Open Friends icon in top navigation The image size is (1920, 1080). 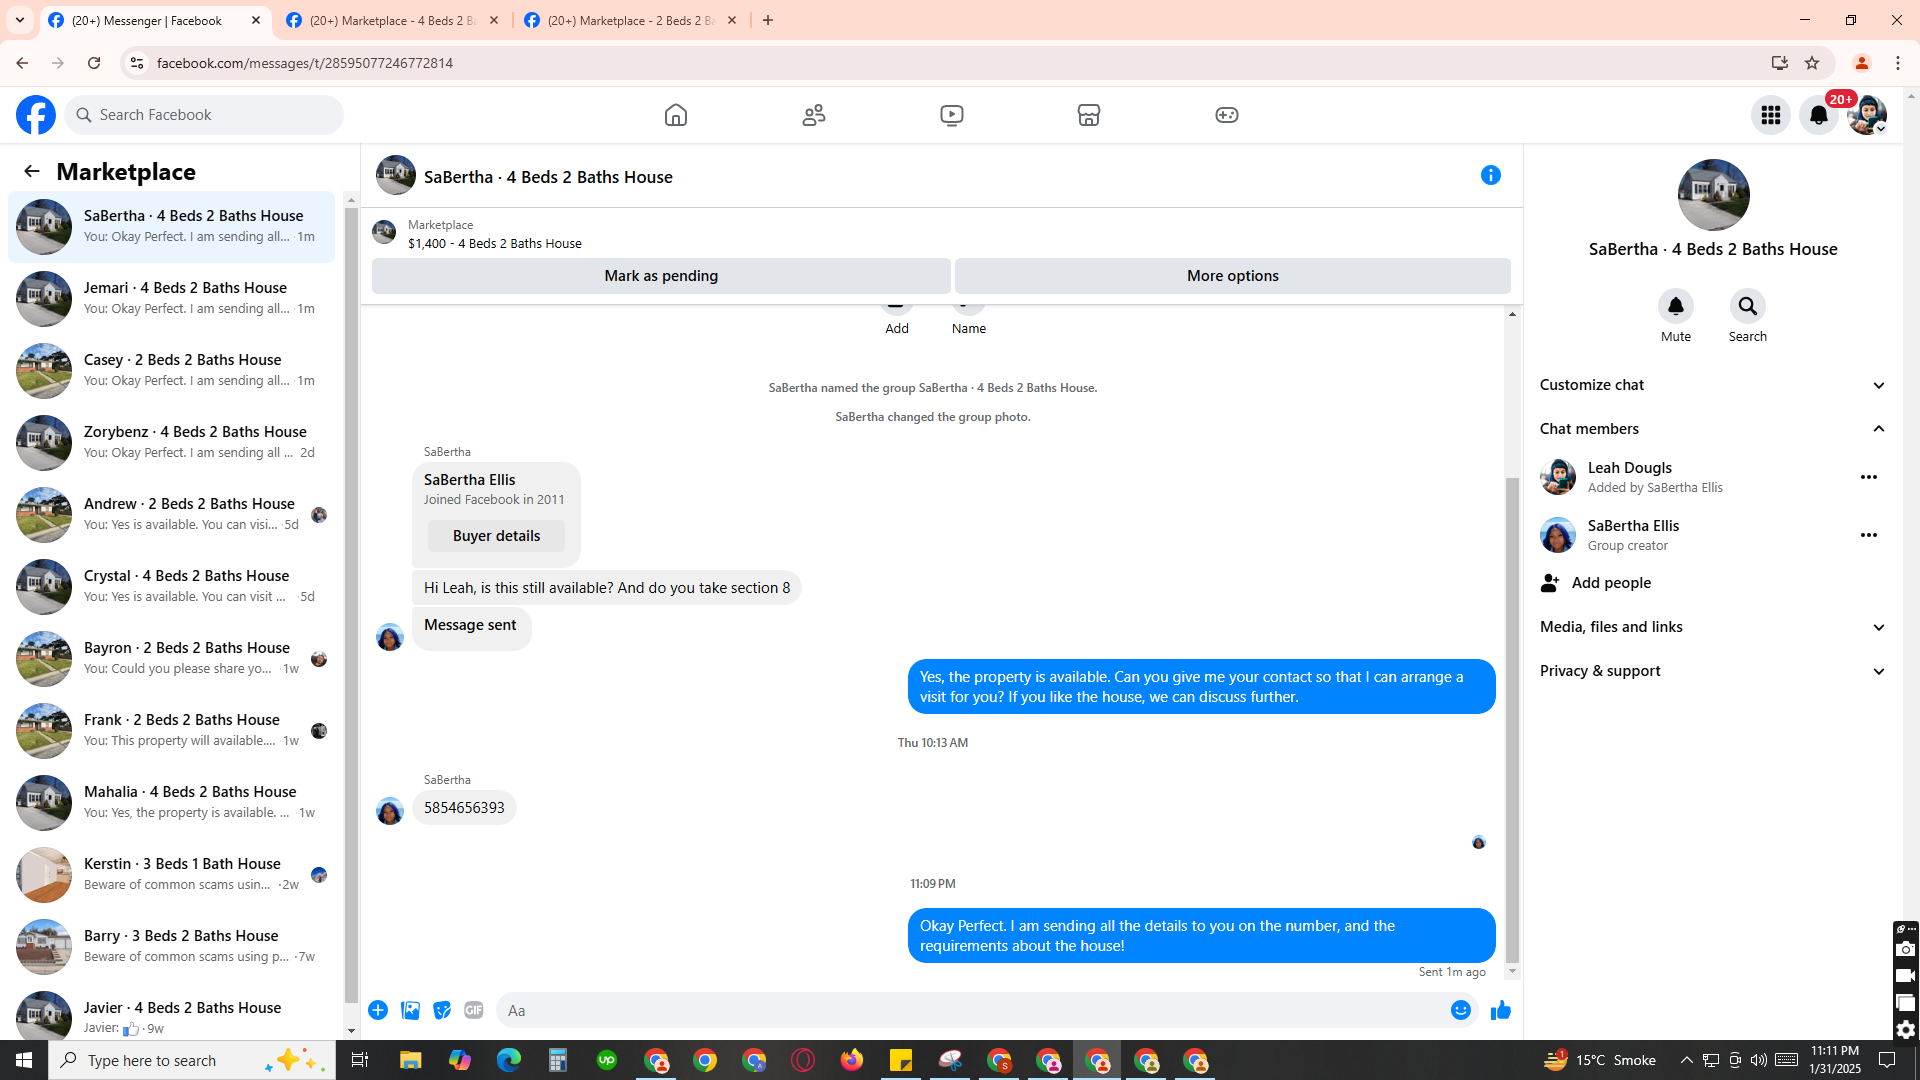[814, 115]
